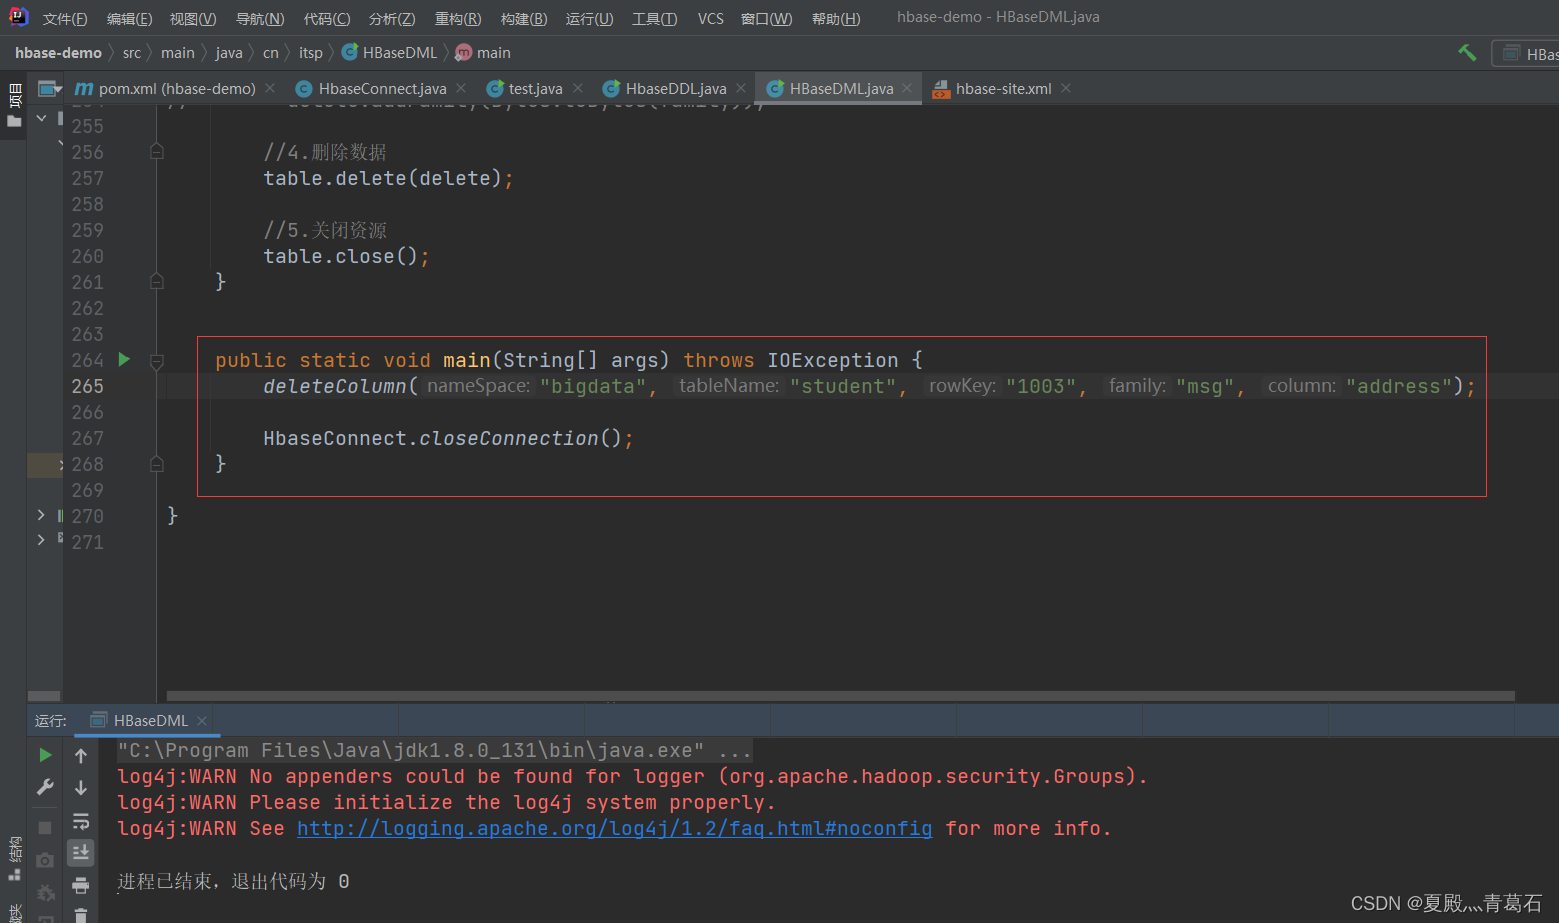Click the itsp breadcrumb
This screenshot has width=1559, height=923.
(311, 53)
